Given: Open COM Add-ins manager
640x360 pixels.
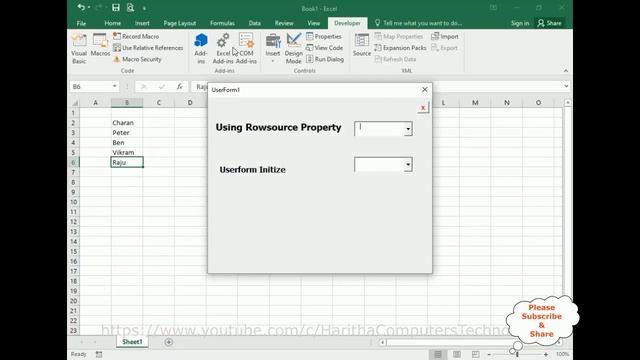Looking at the screenshot, I should [246, 49].
